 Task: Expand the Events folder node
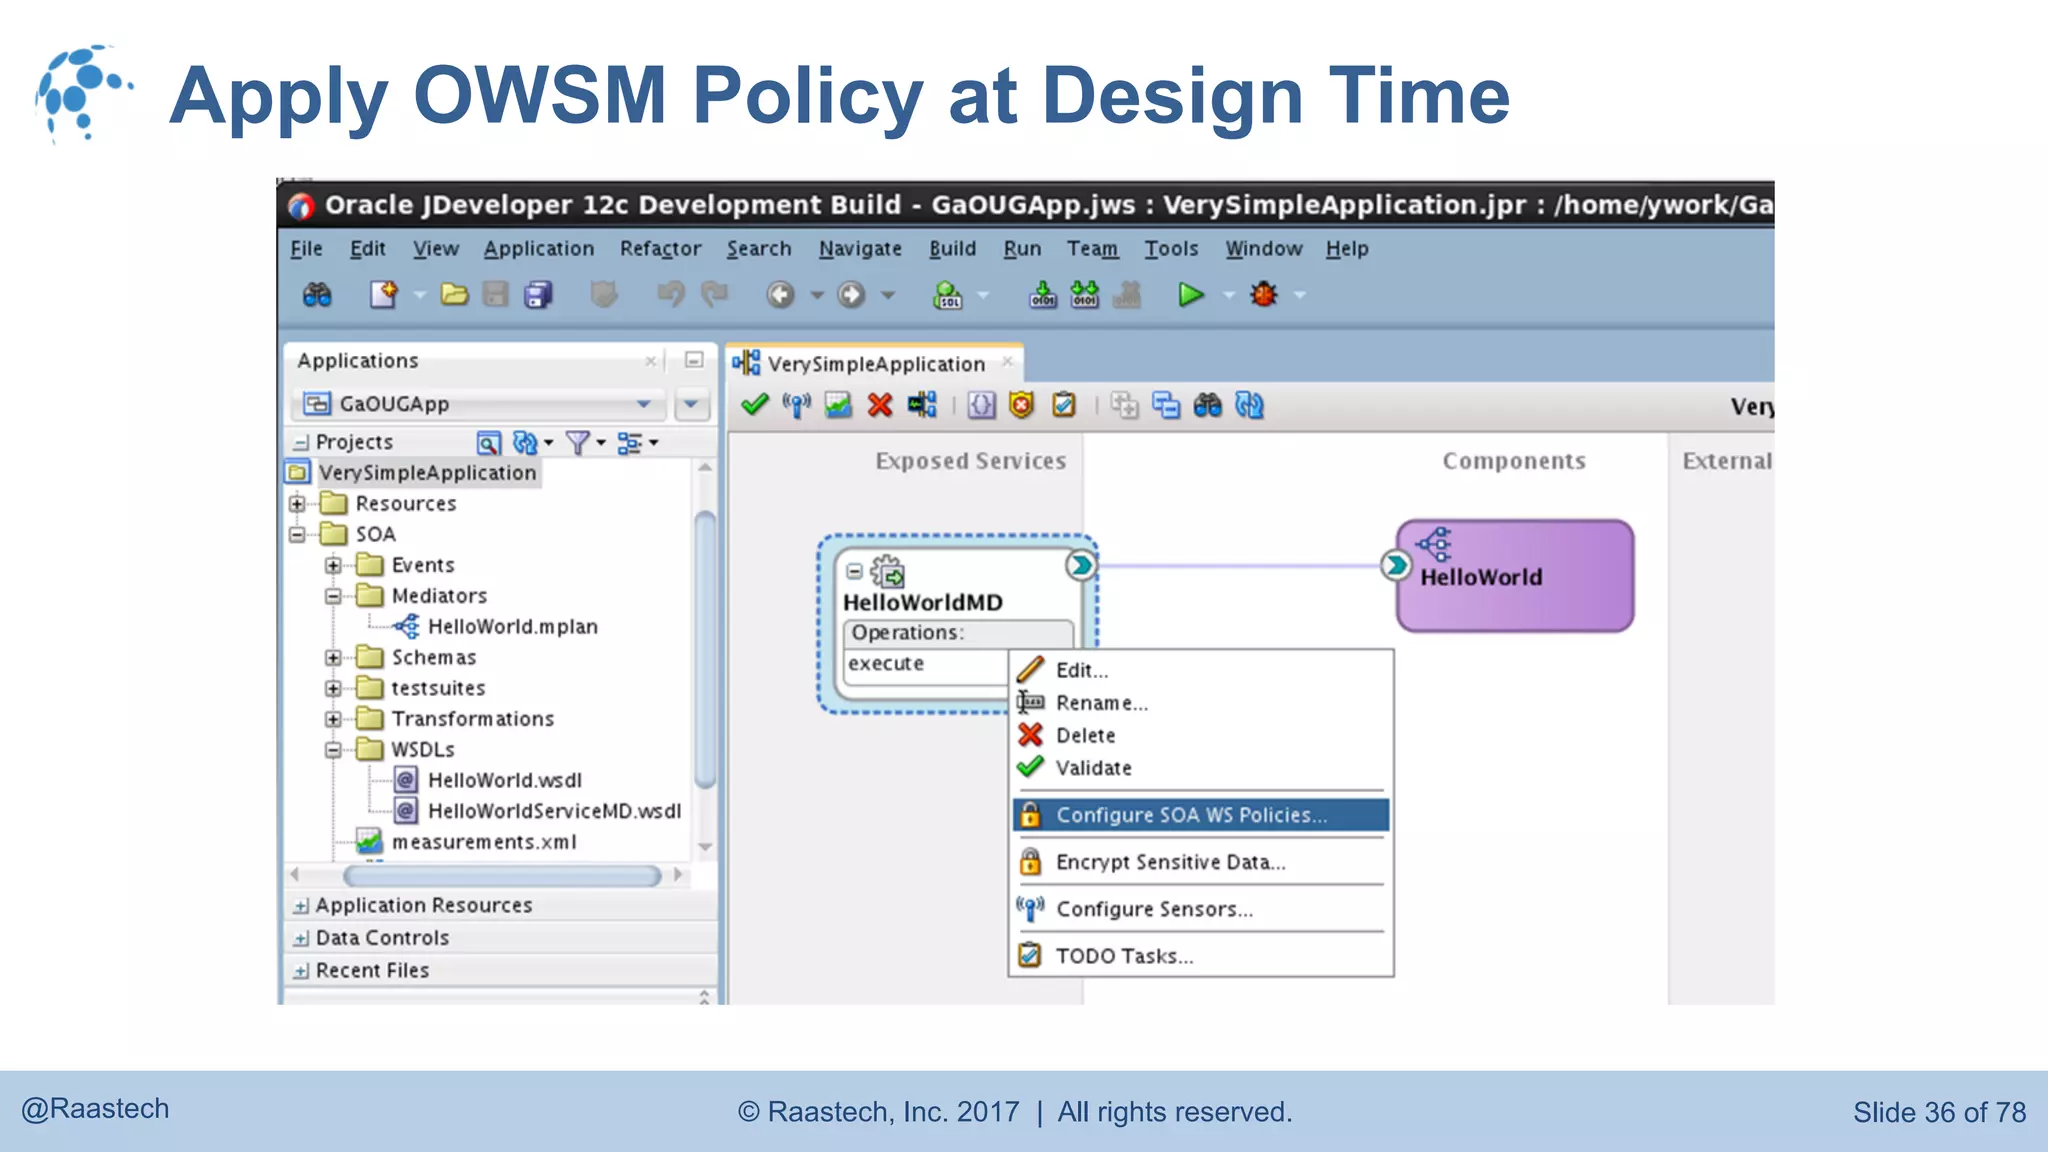click(333, 565)
